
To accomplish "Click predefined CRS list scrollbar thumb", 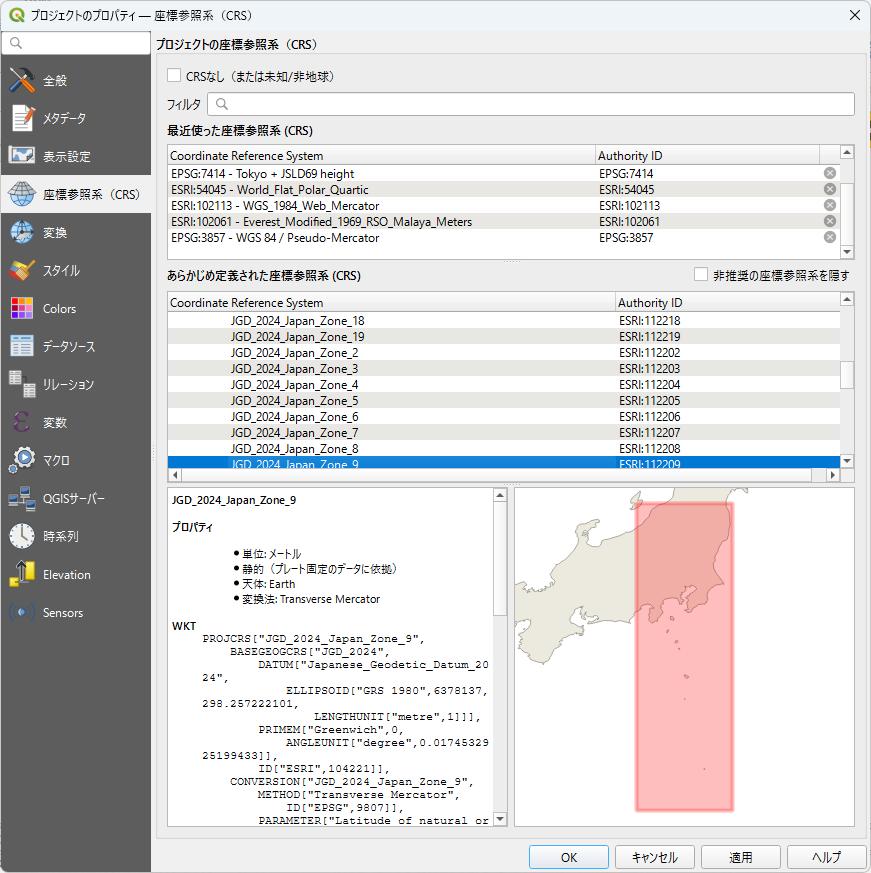I will 847,375.
